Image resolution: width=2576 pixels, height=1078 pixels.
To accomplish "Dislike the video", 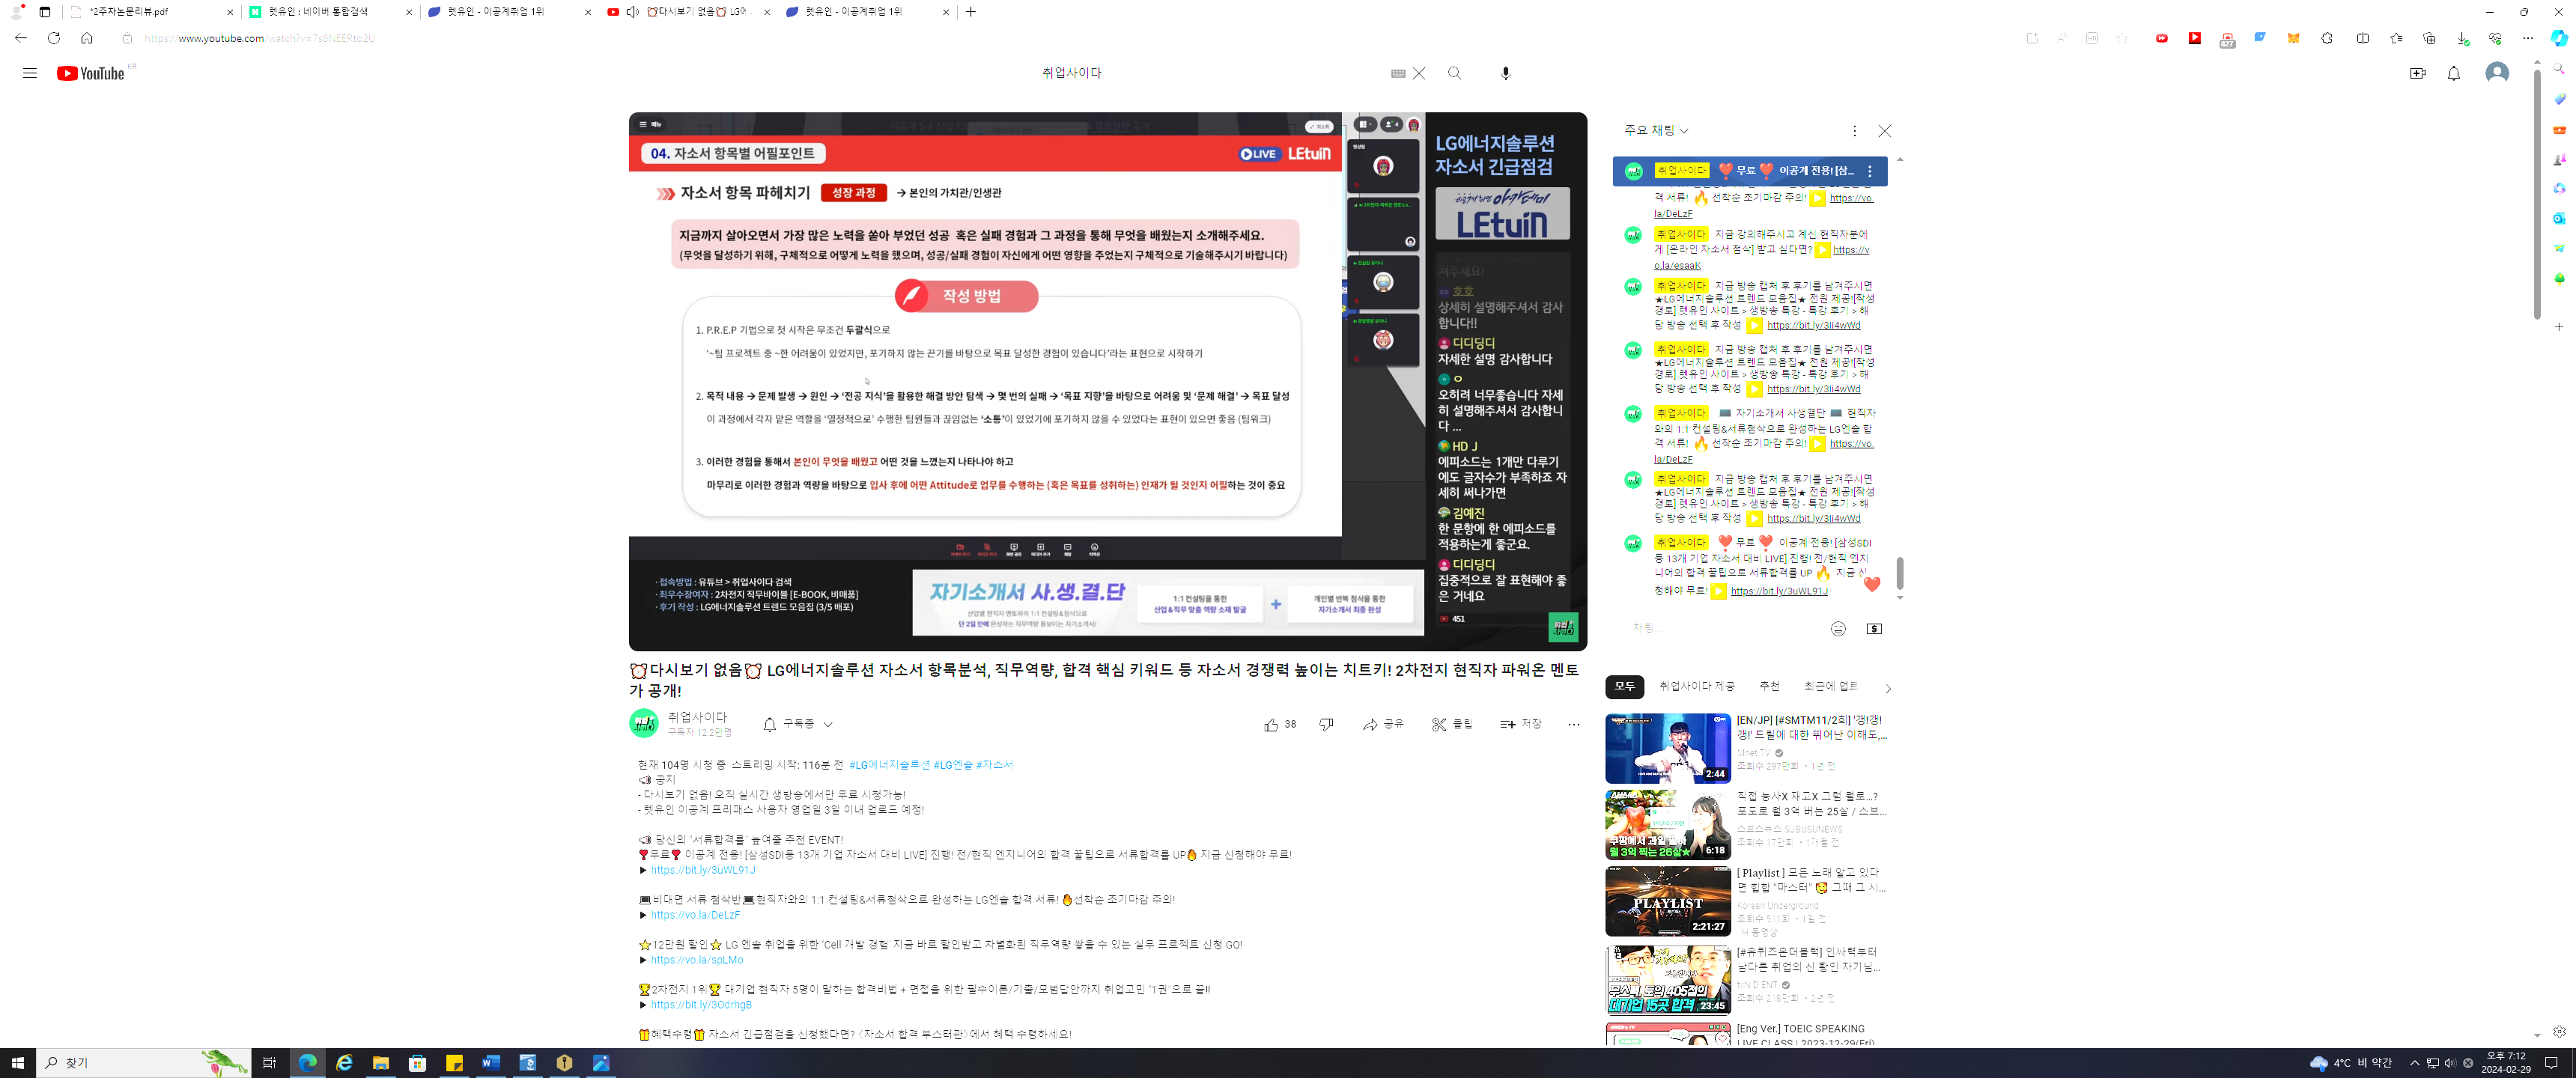I will click(1326, 724).
